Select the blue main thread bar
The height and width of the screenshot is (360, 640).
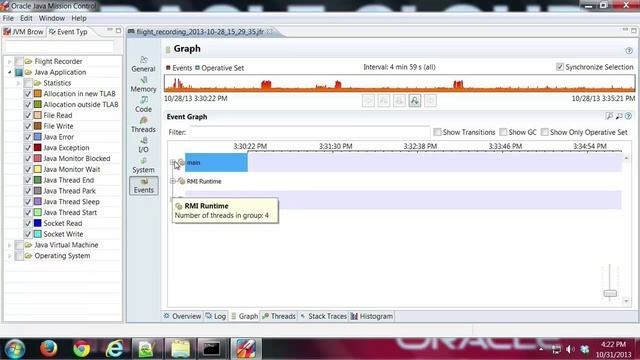pyautogui.click(x=216, y=162)
